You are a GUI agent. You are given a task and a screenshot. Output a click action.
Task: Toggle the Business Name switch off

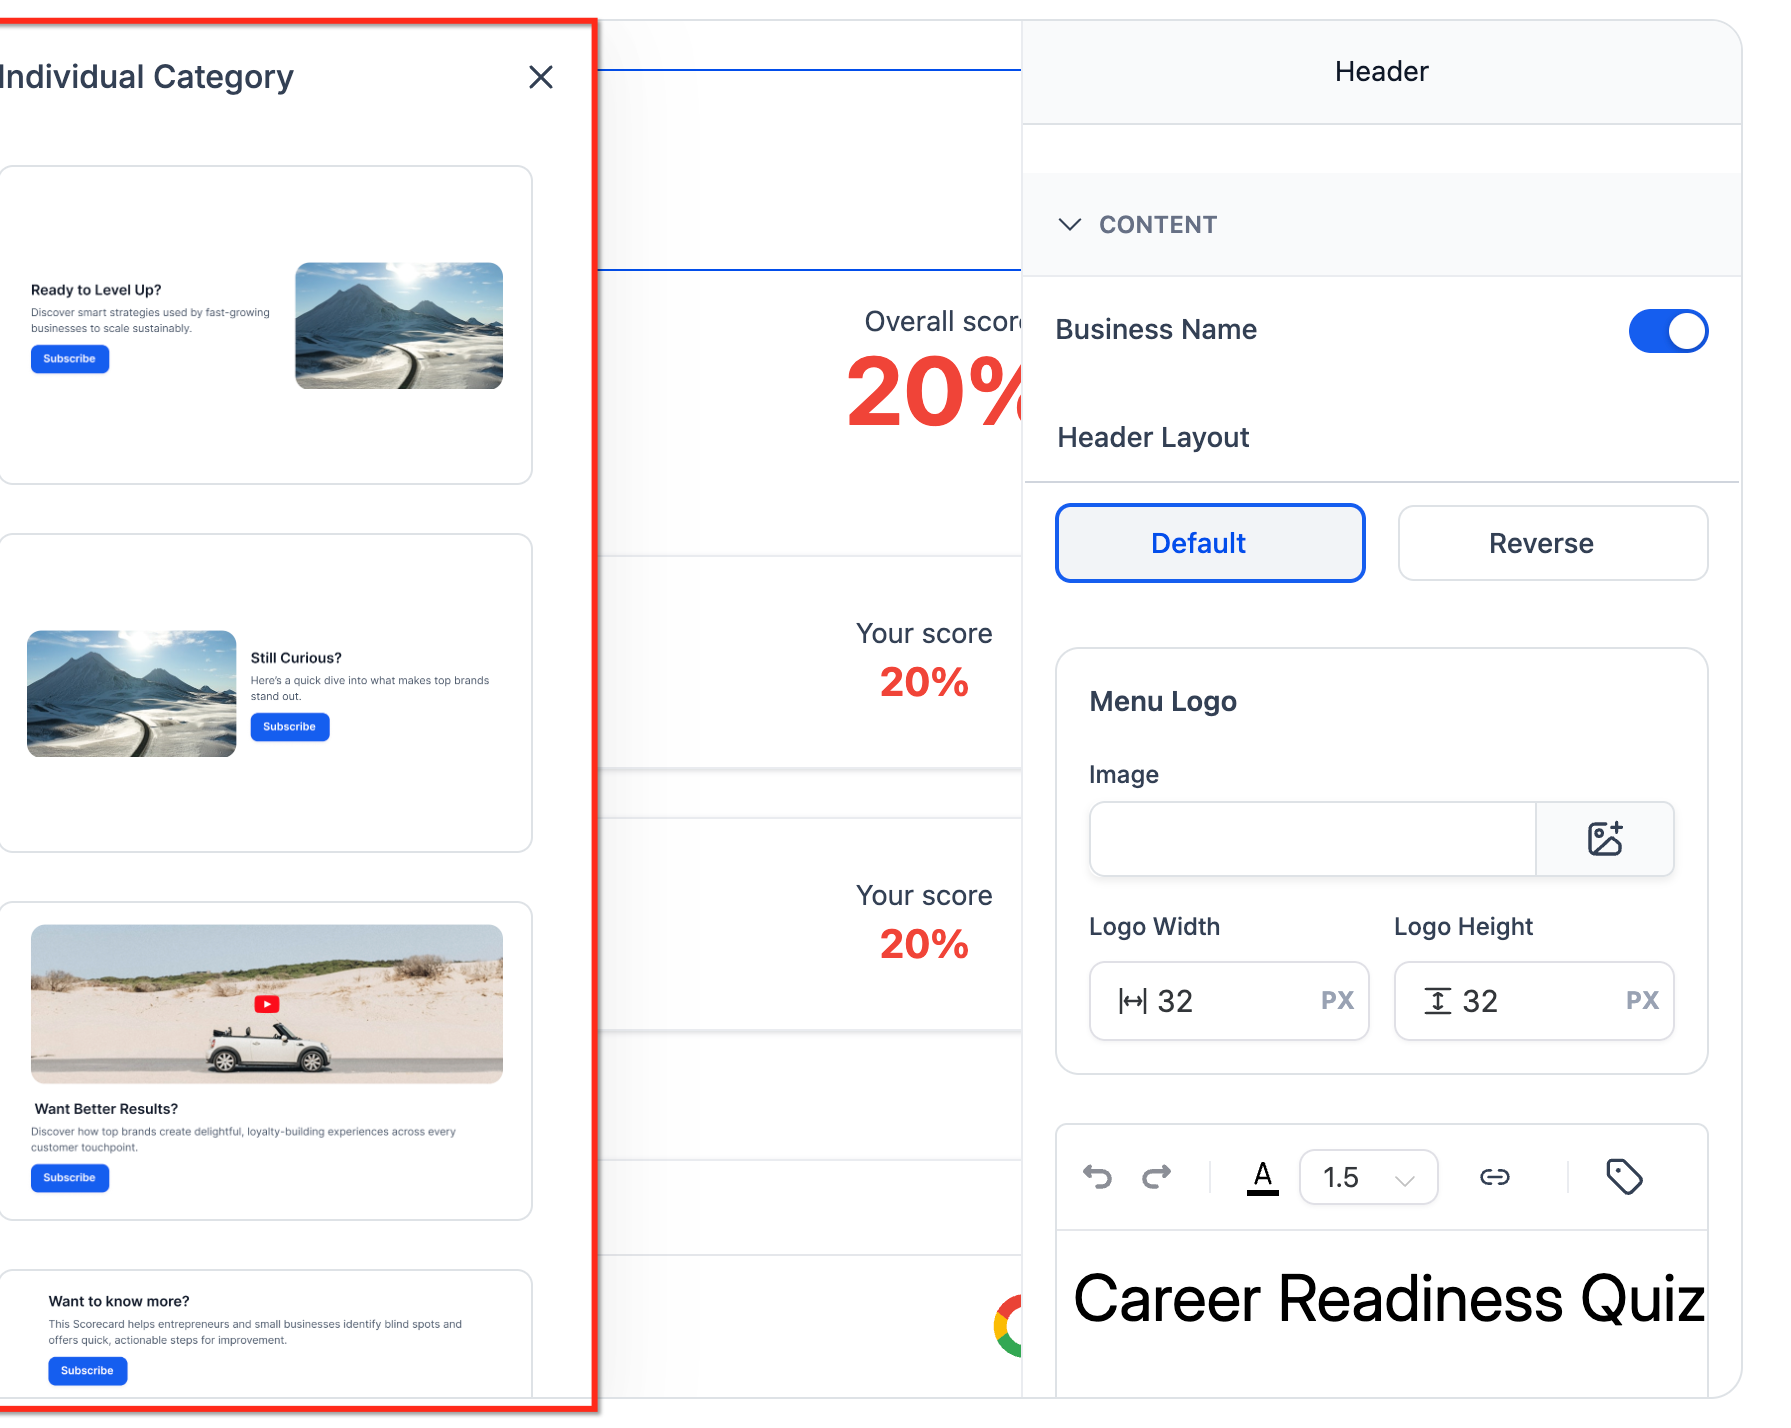click(1668, 331)
